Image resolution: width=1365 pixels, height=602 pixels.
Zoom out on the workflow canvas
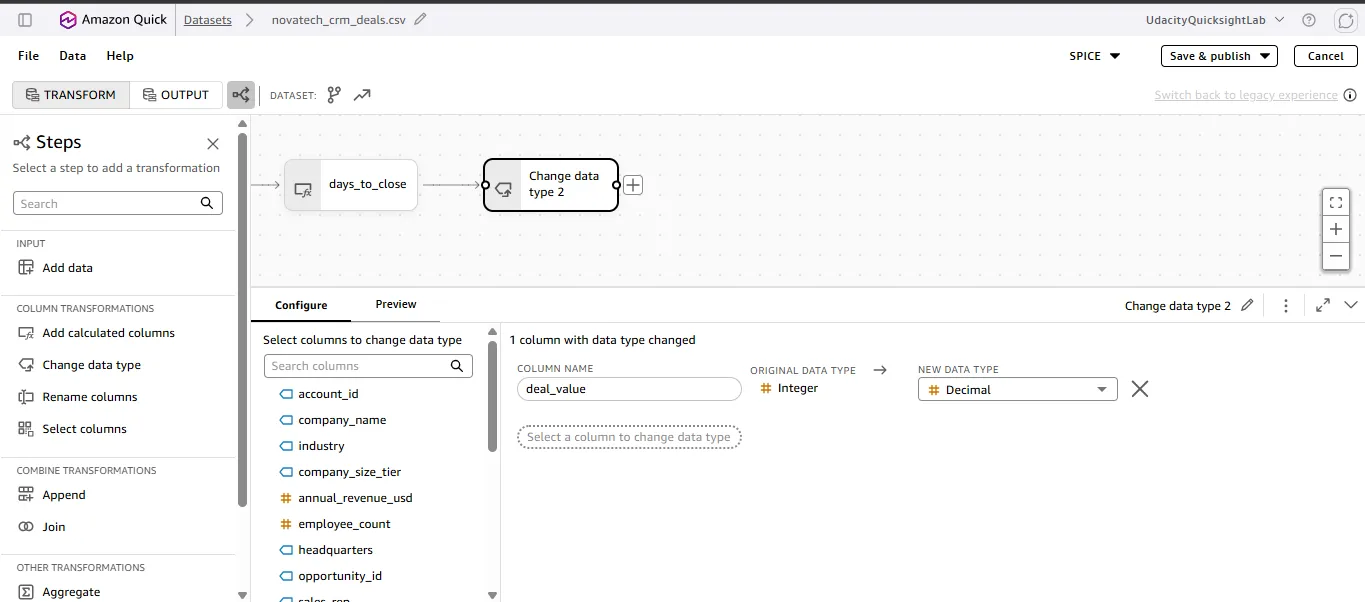pos(1336,256)
